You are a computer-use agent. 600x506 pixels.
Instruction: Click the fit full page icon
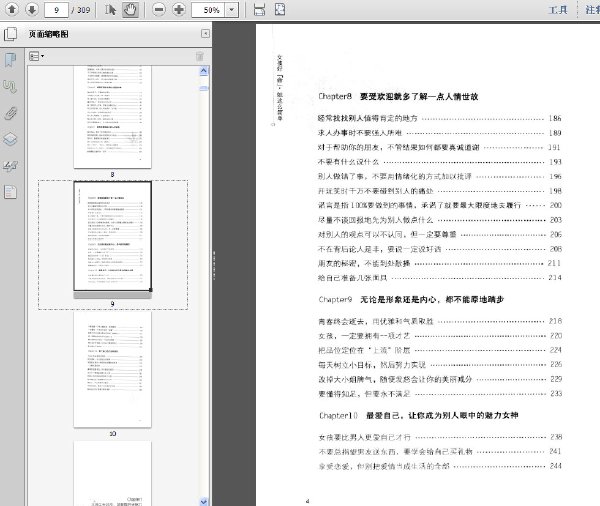280,10
